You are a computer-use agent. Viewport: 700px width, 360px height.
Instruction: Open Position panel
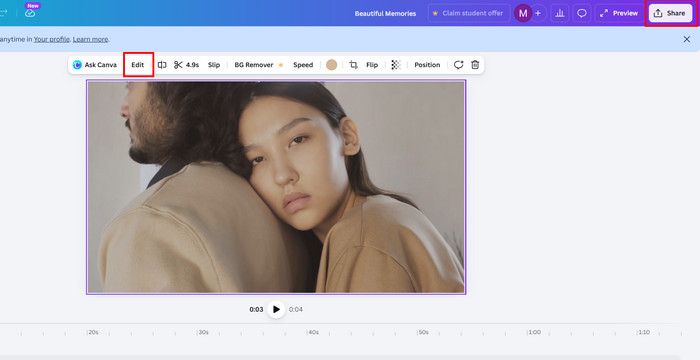coord(427,65)
